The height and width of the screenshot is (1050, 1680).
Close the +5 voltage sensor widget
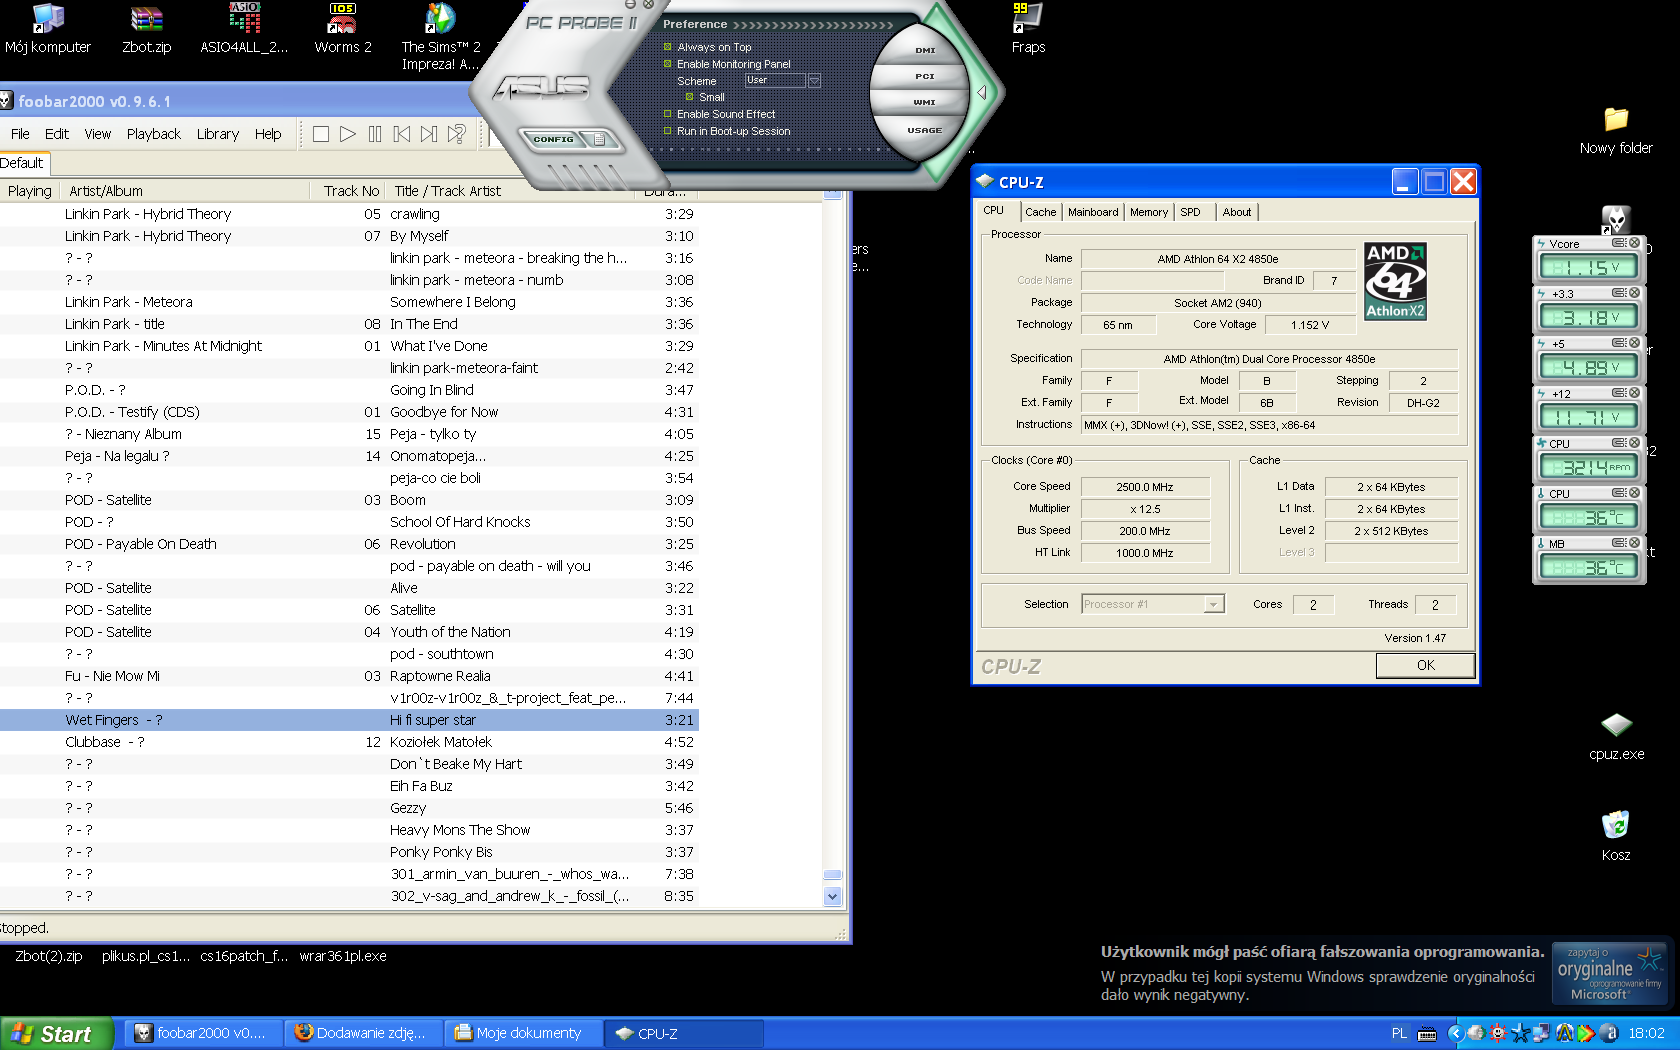(x=1634, y=343)
